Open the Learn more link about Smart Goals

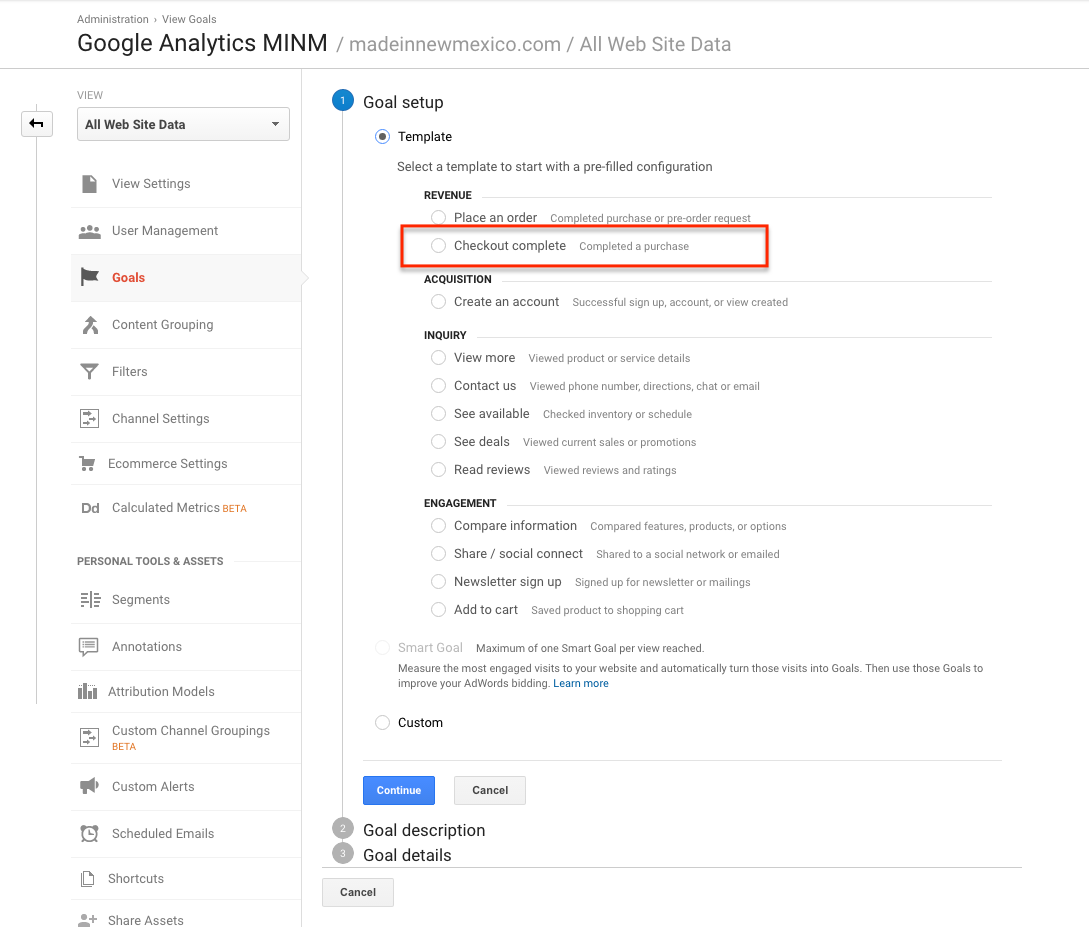tap(580, 683)
